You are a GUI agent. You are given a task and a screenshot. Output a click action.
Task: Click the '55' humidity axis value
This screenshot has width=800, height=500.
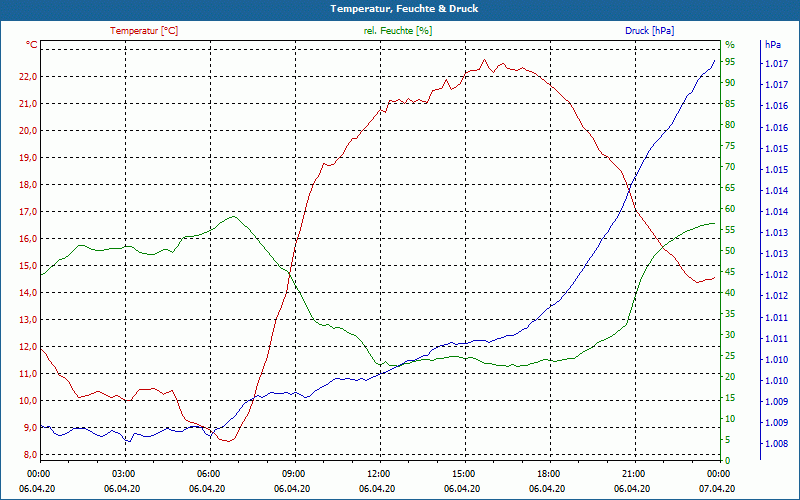tap(730, 230)
